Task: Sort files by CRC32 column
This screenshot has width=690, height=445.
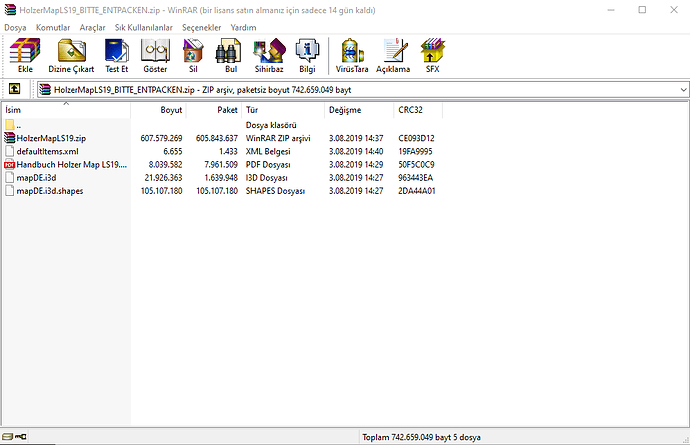Action: pyautogui.click(x=418, y=110)
